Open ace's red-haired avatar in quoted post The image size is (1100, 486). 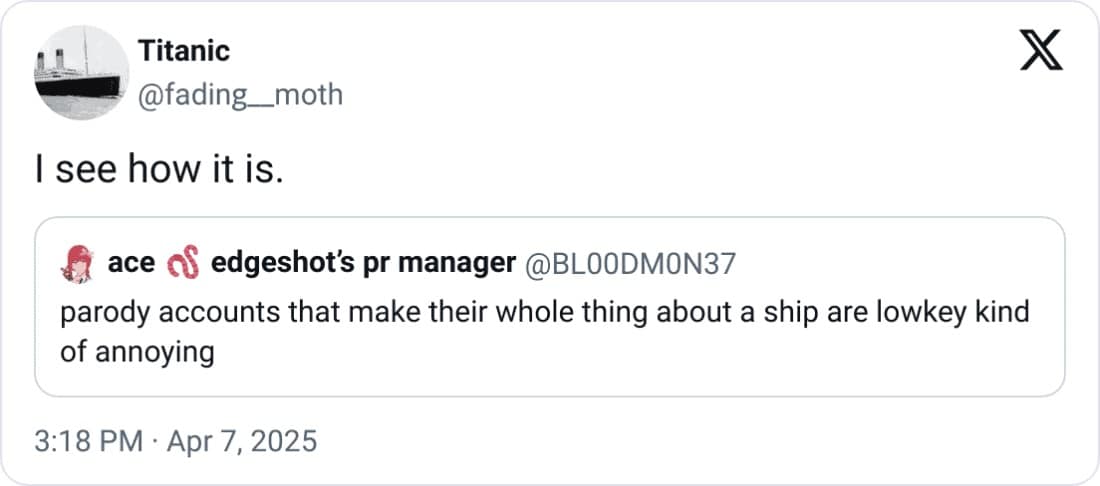(x=77, y=263)
